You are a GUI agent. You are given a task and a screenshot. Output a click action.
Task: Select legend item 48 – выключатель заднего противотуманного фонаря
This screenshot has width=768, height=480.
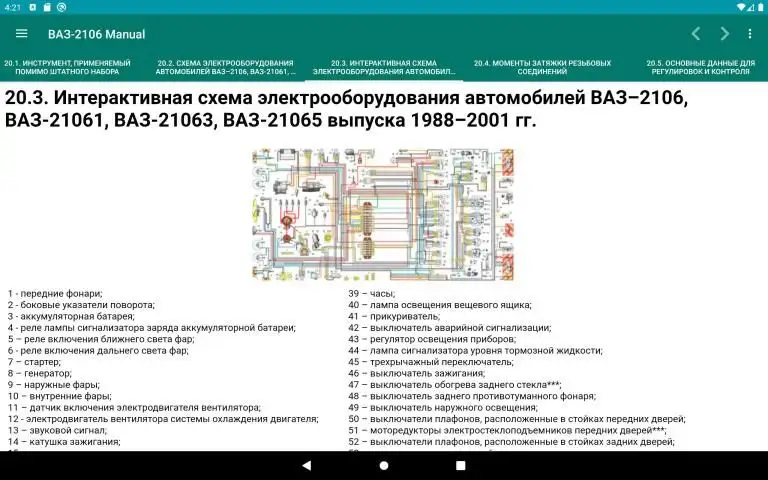coord(472,396)
